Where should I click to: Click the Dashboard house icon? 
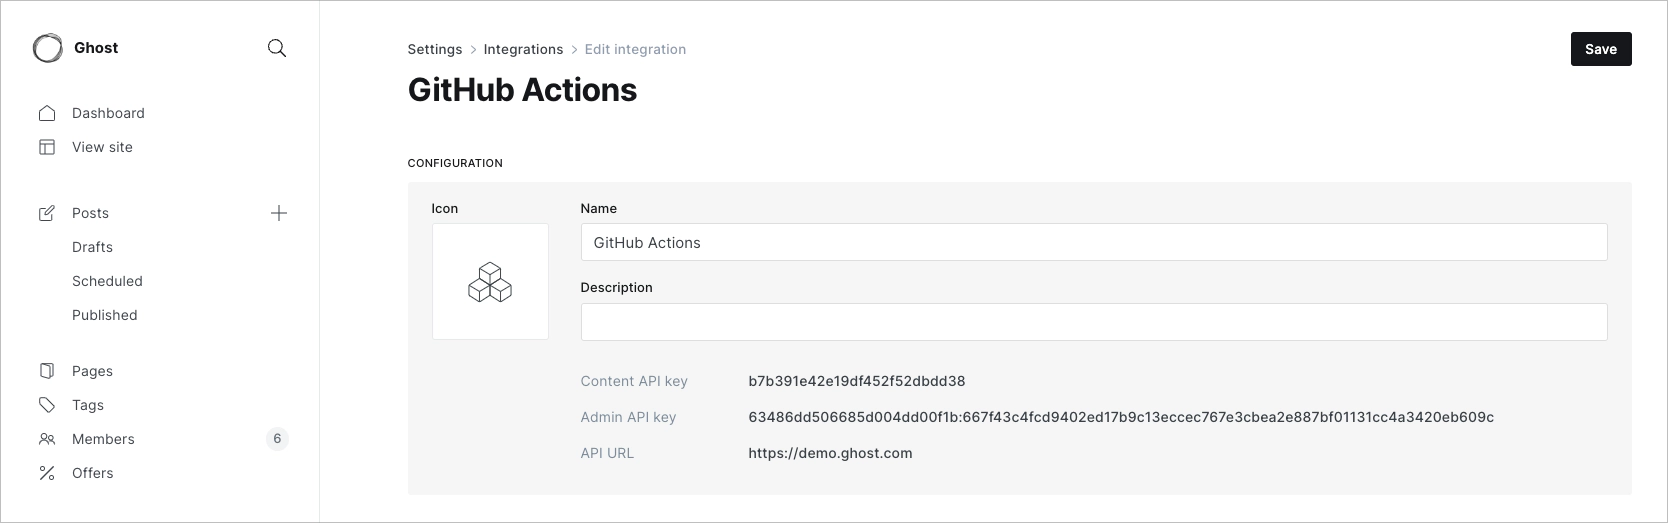[47, 113]
